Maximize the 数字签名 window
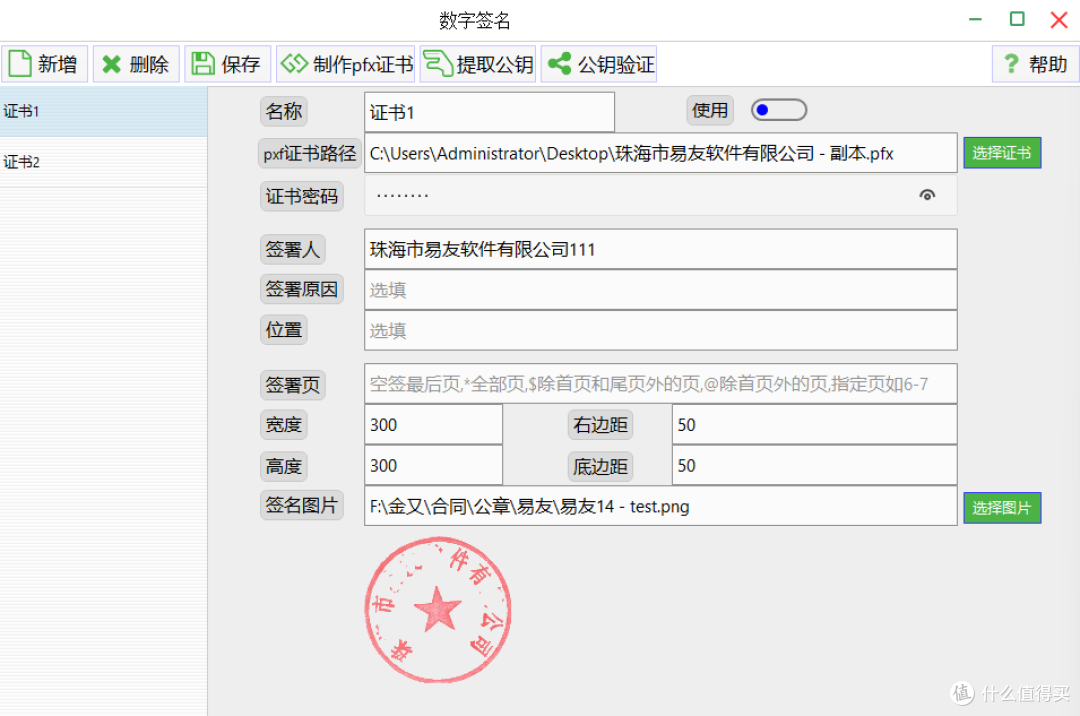This screenshot has width=1080, height=716. point(1017,19)
